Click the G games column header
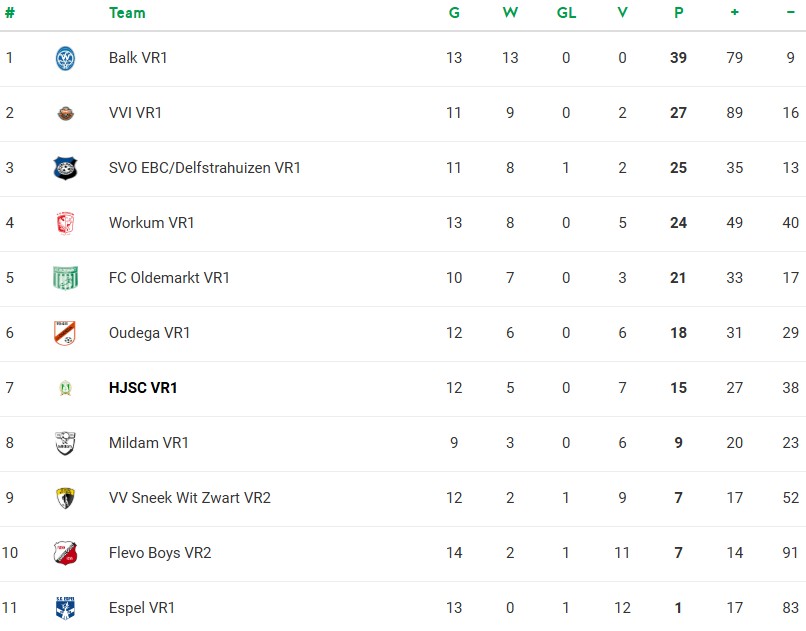 click(454, 13)
